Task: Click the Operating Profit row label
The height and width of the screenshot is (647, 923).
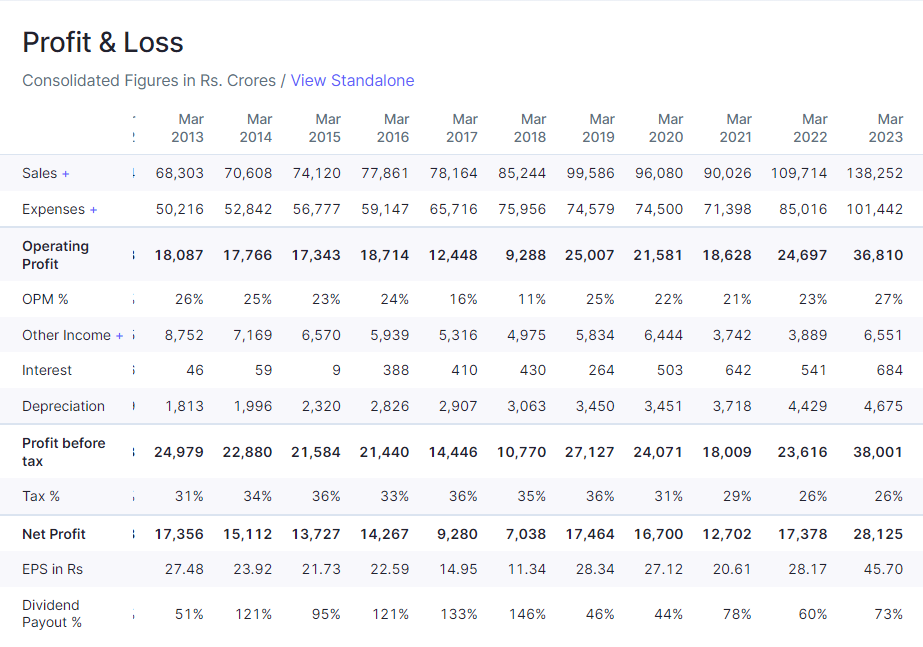Action: click(x=55, y=255)
